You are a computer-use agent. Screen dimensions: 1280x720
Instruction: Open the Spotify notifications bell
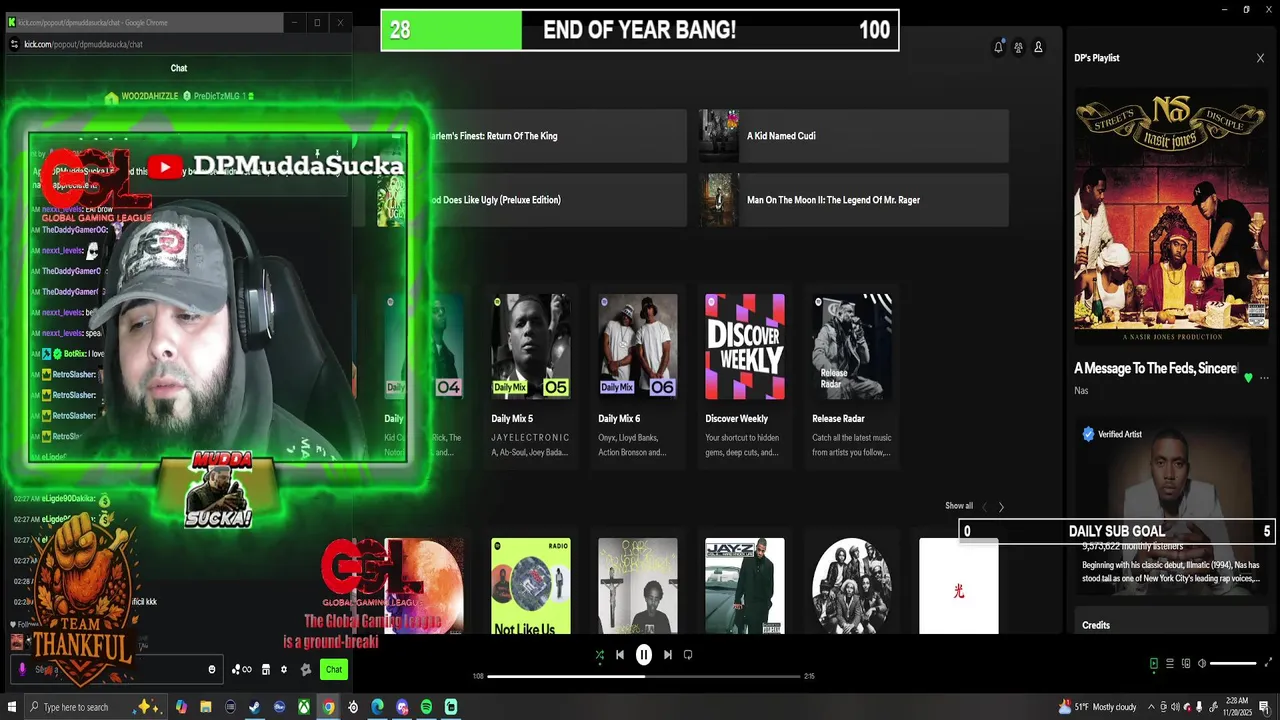point(998,47)
